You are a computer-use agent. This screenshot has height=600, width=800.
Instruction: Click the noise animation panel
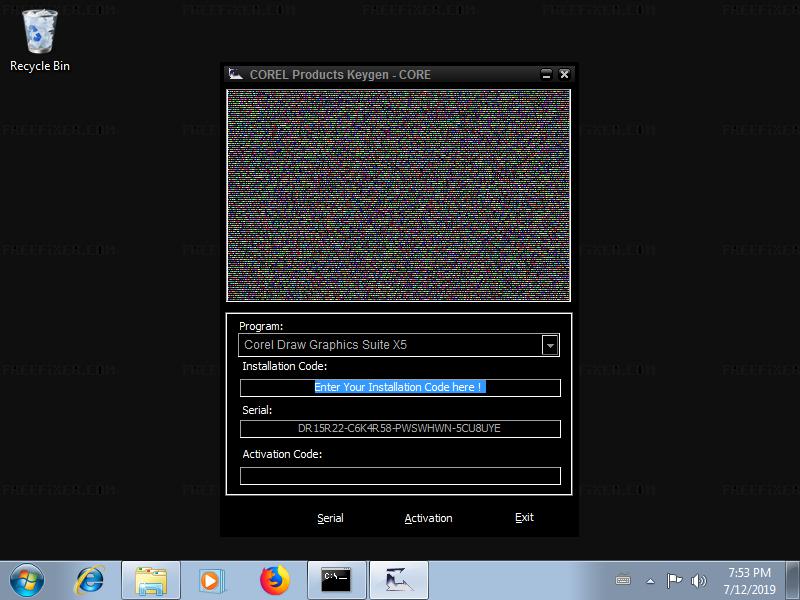(x=398, y=196)
